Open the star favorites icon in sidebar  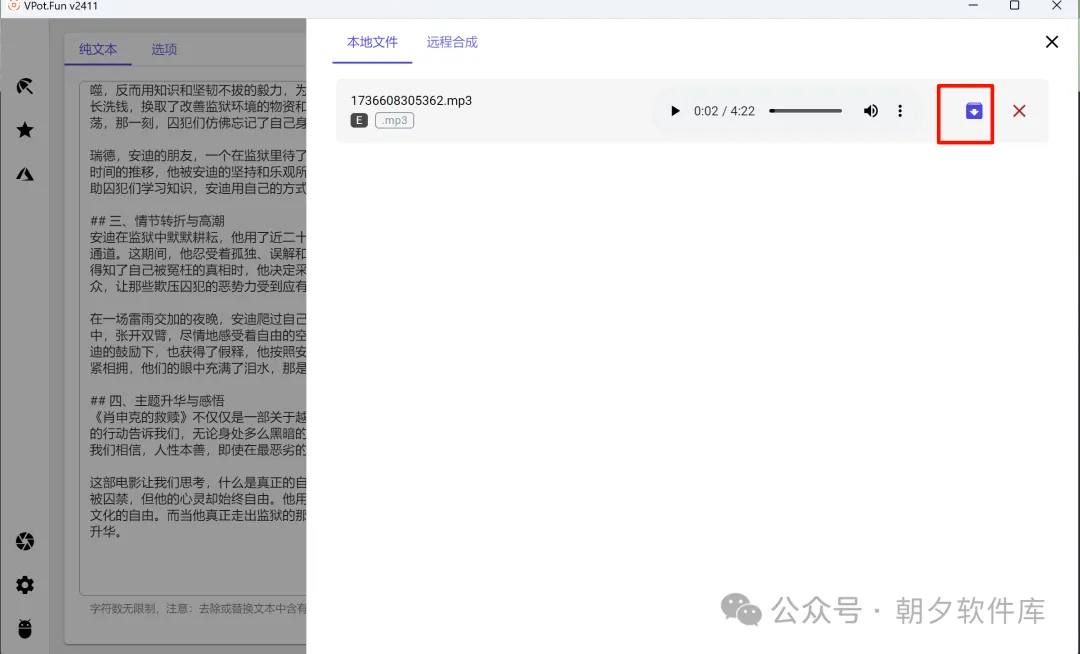point(25,129)
